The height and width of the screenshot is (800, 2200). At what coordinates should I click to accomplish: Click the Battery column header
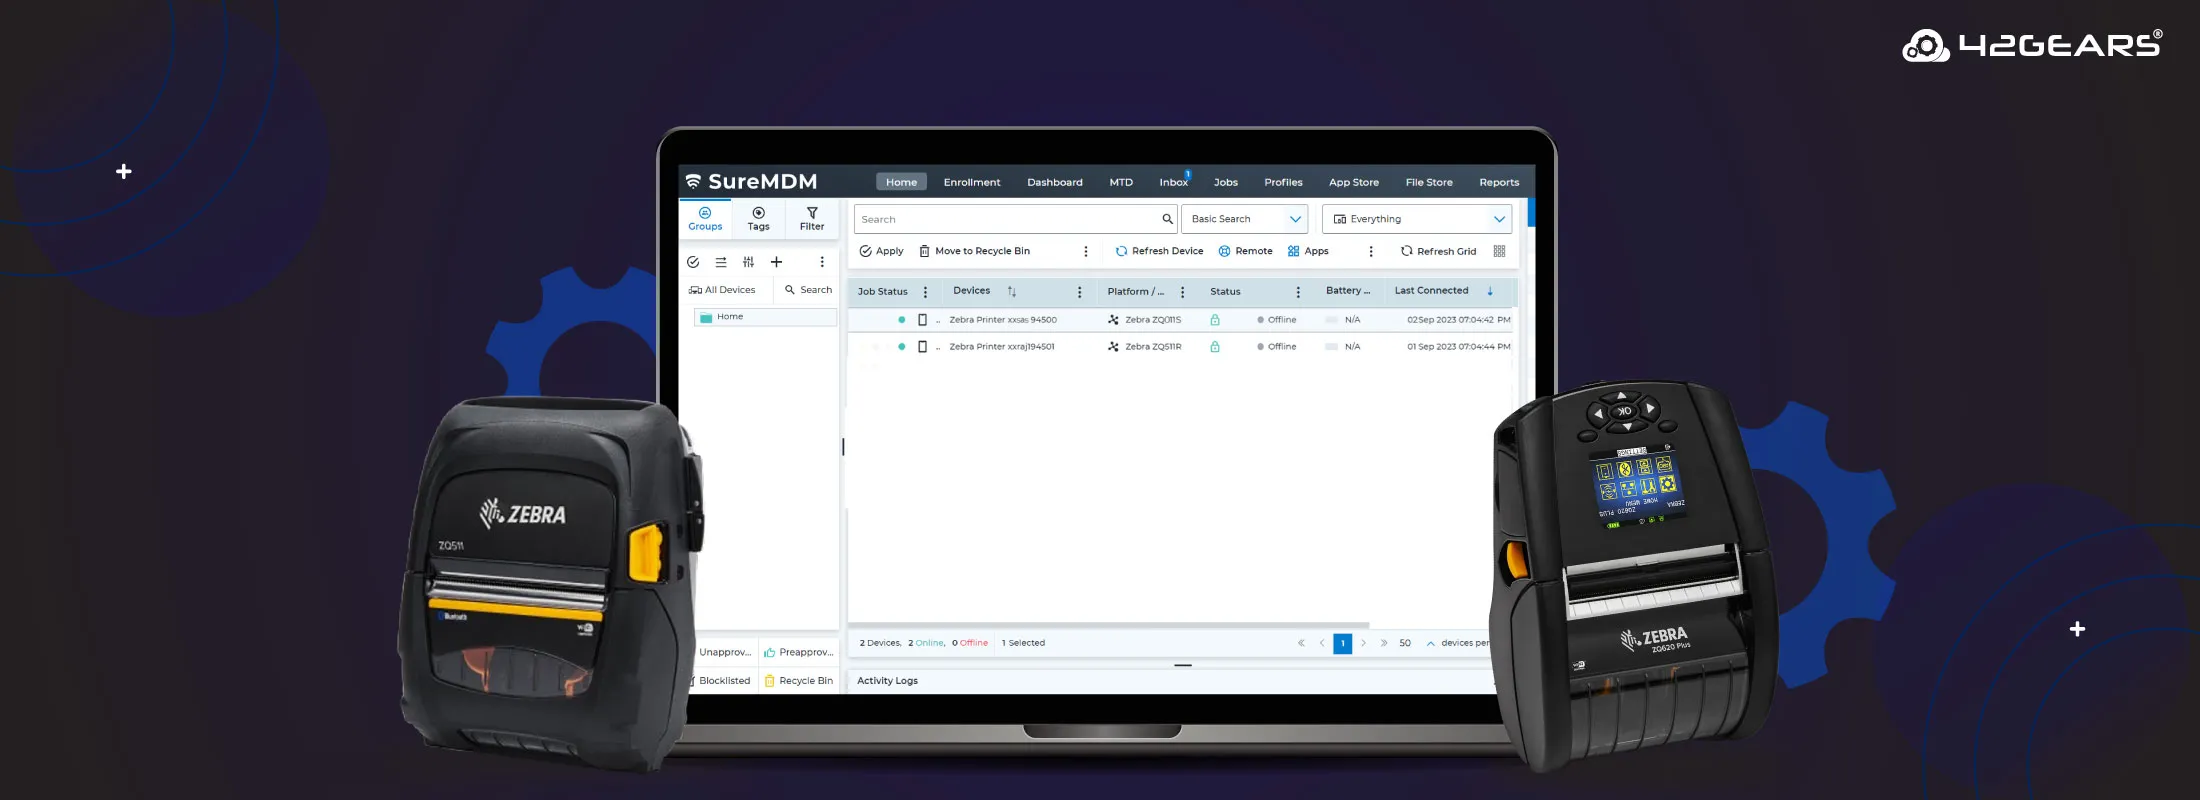pyautogui.click(x=1348, y=291)
